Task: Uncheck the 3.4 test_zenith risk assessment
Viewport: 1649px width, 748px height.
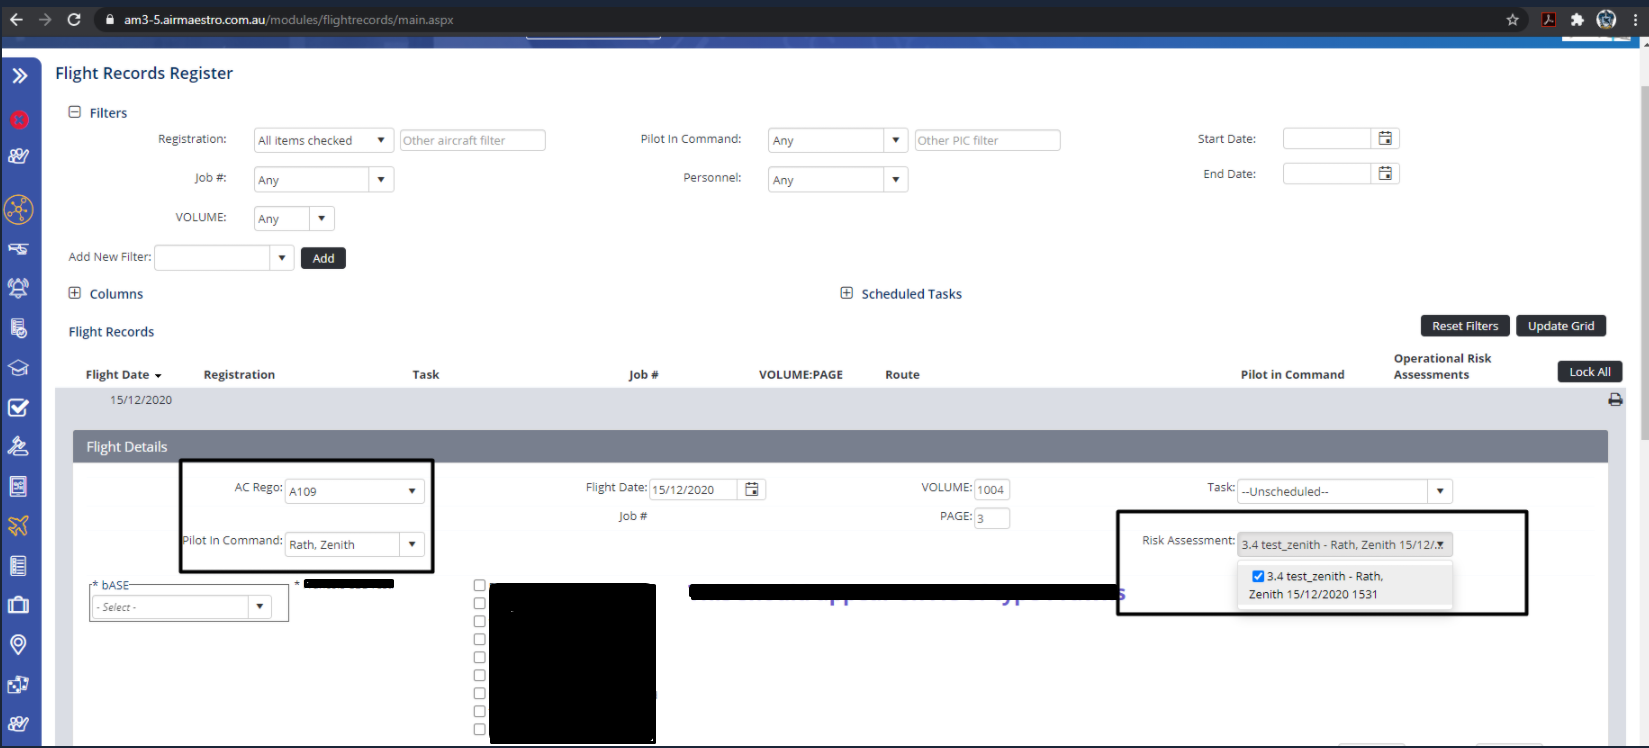Action: pos(1258,576)
